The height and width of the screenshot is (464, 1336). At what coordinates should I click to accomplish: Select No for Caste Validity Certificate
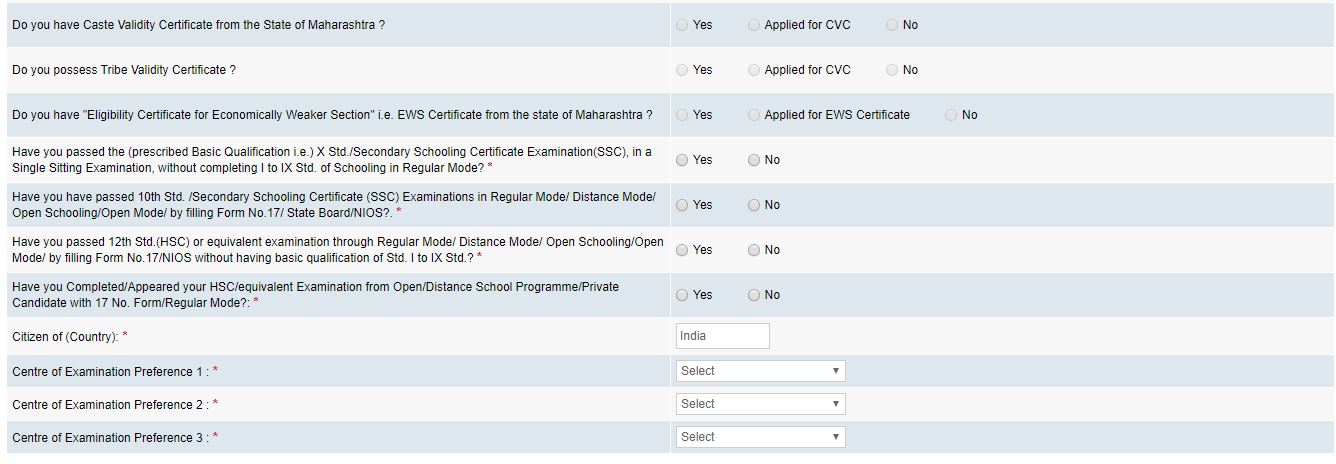coord(892,25)
